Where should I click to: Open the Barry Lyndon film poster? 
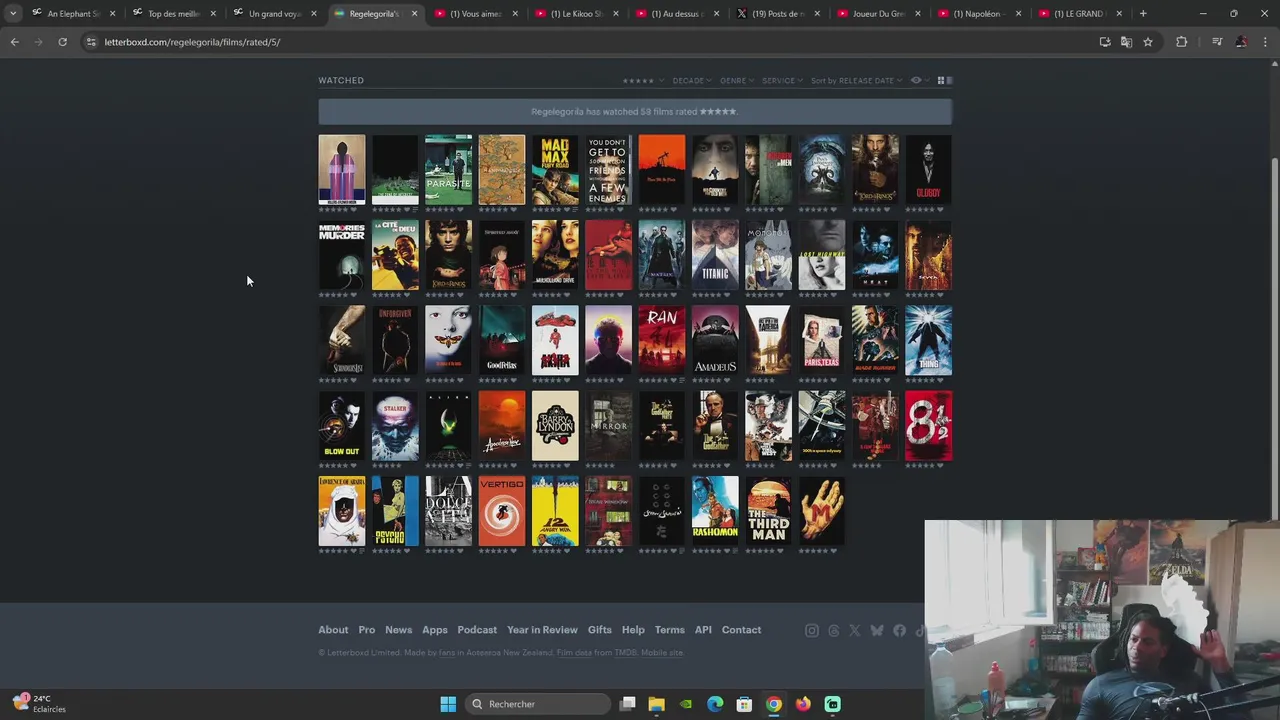pos(555,426)
